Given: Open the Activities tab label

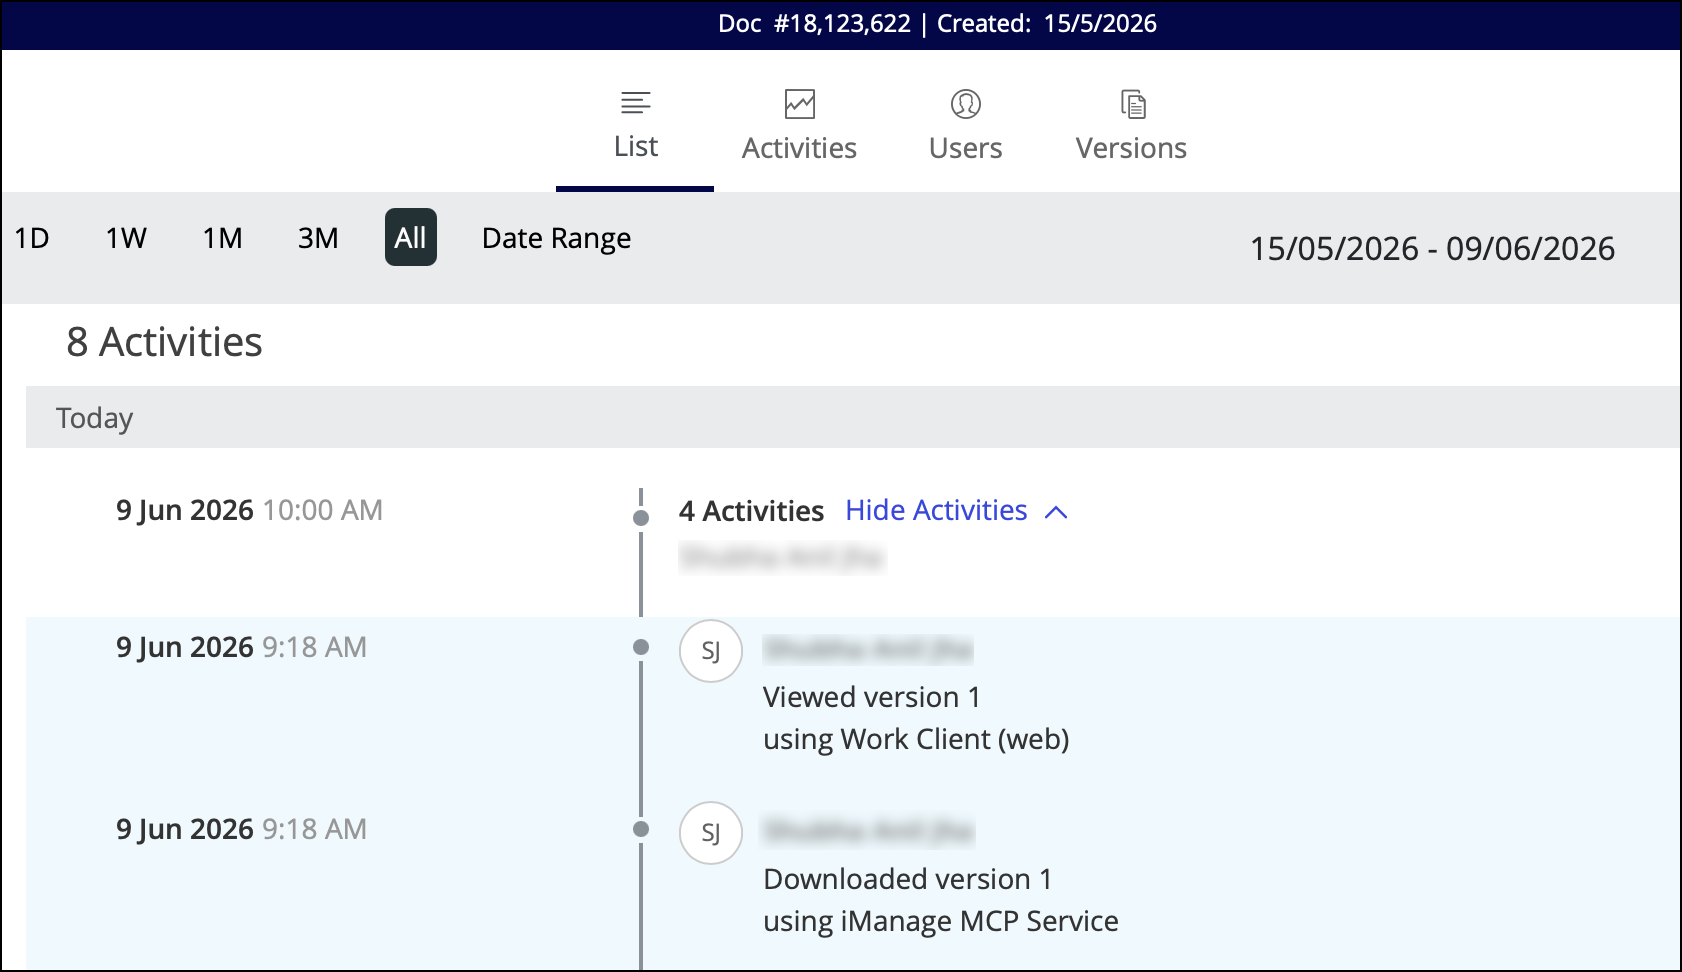Looking at the screenshot, I should (799, 148).
